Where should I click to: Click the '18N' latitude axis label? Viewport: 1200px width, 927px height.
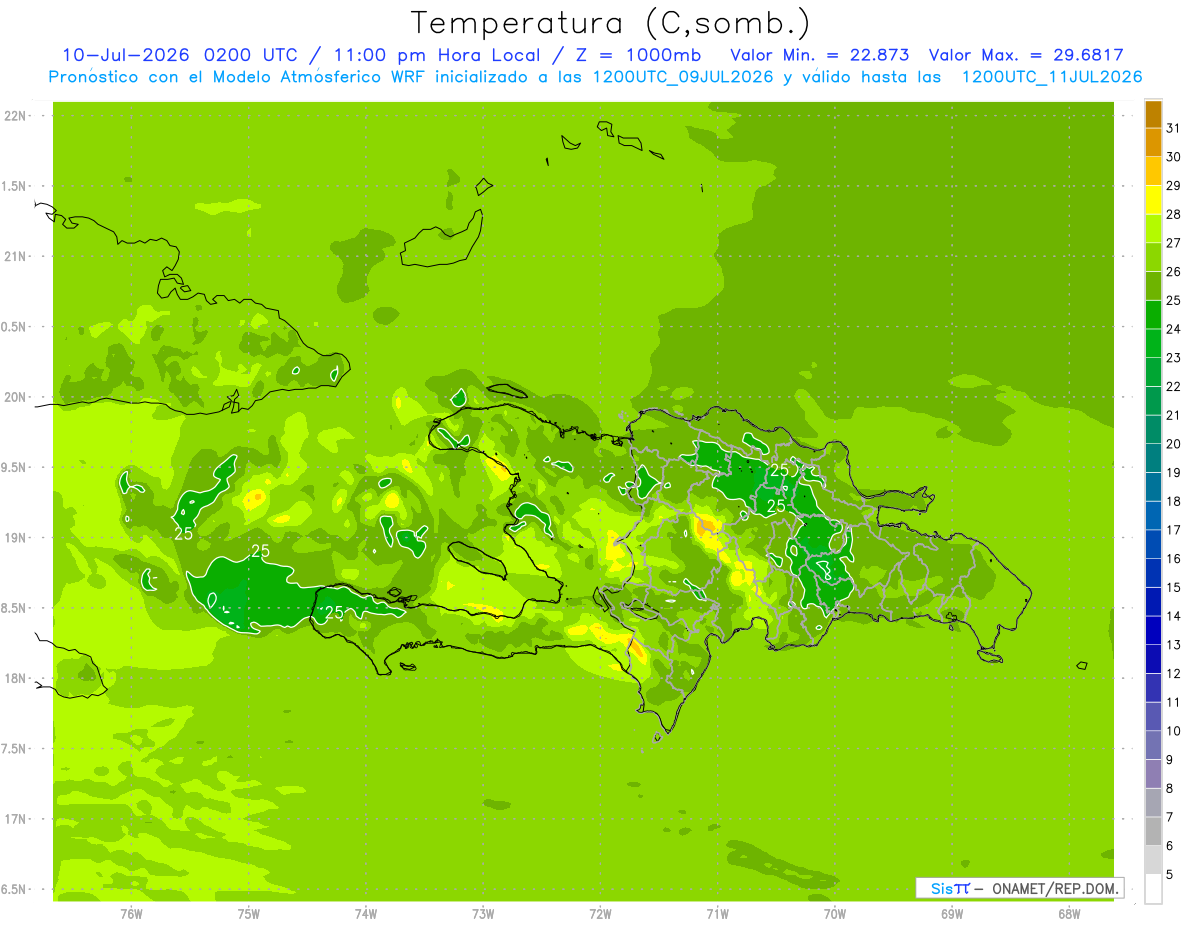coord(15,678)
